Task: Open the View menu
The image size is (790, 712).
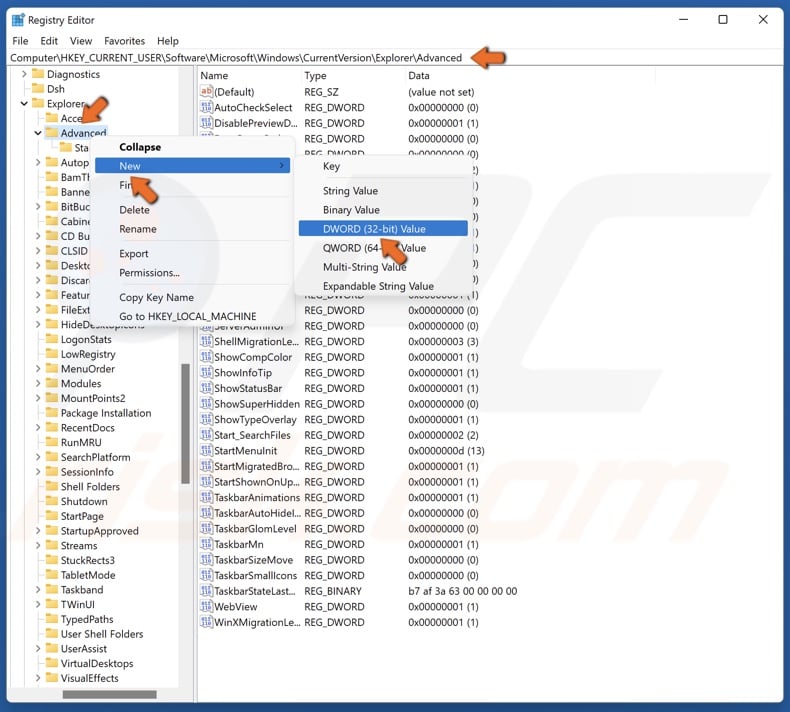Action: click(81, 41)
